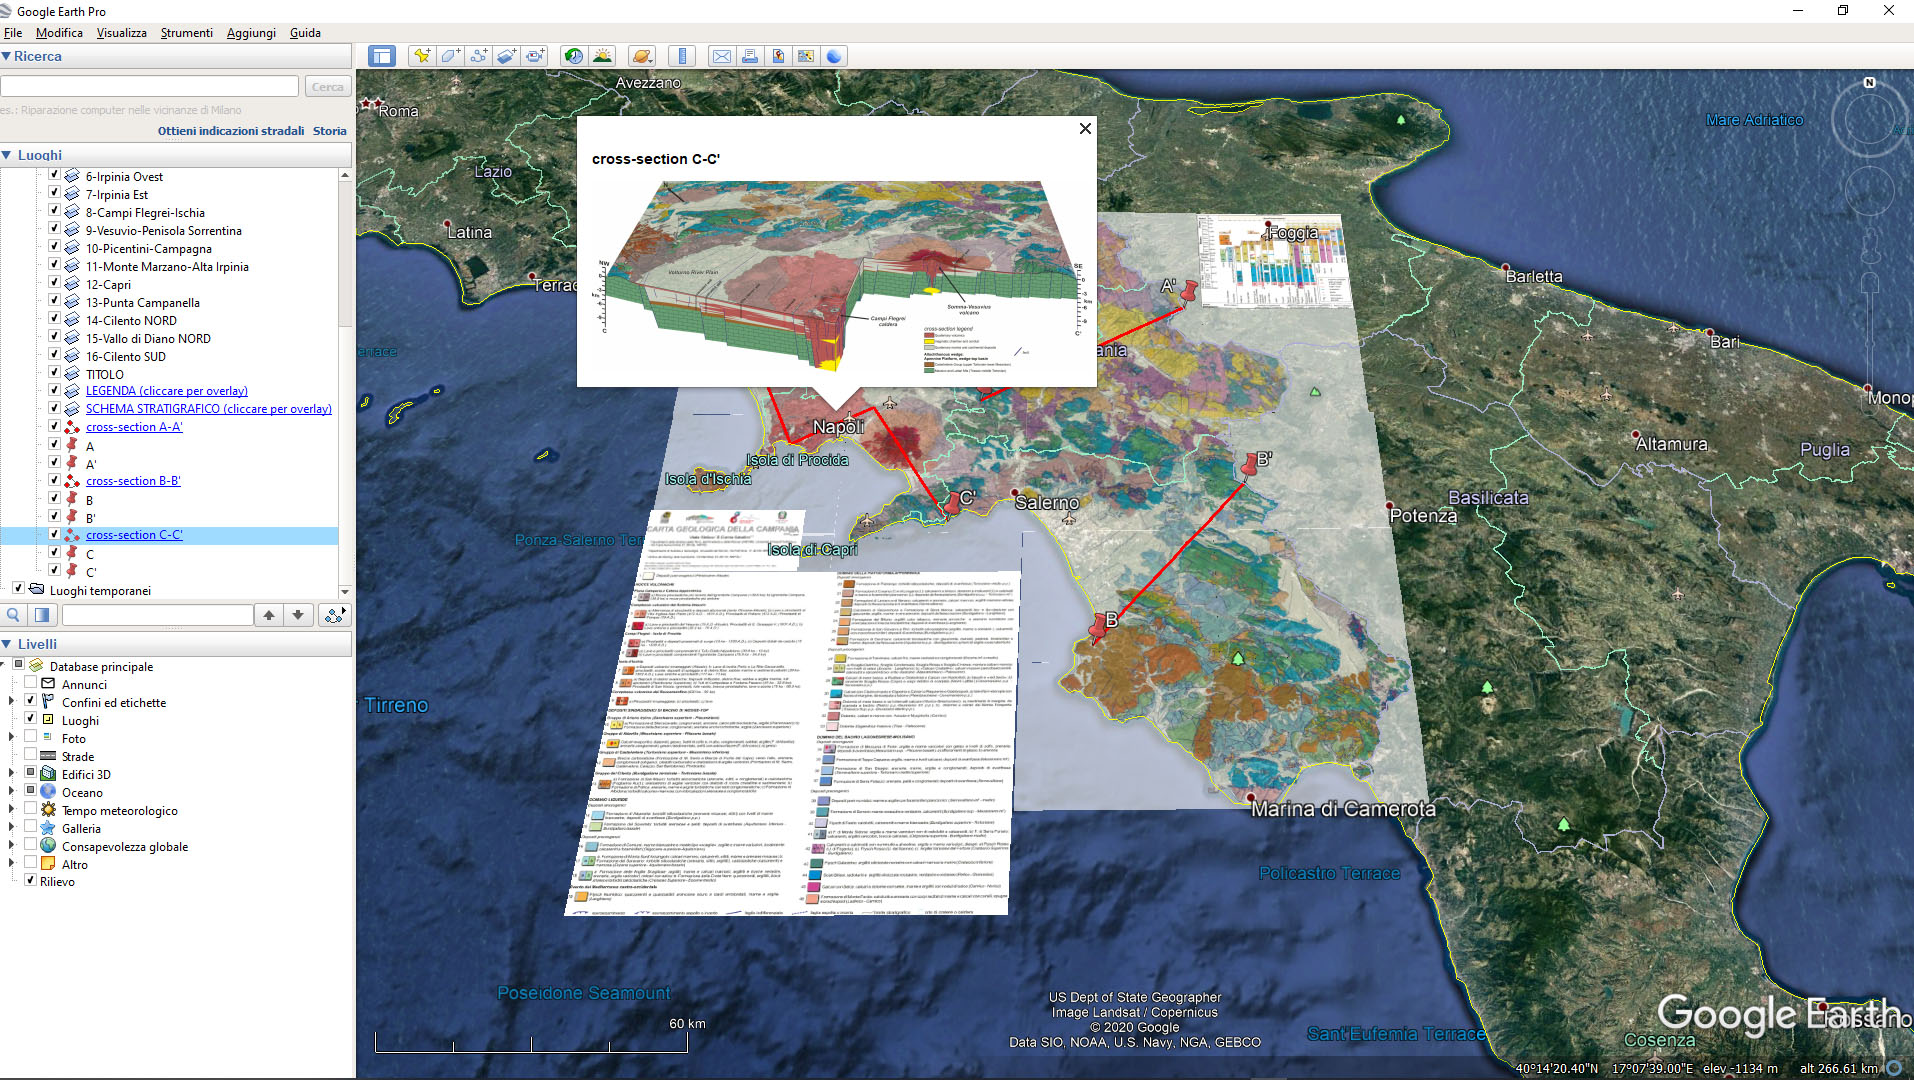Click the search magnifier in Places panel
Viewport: 1914px width, 1080px height.
pos(14,615)
